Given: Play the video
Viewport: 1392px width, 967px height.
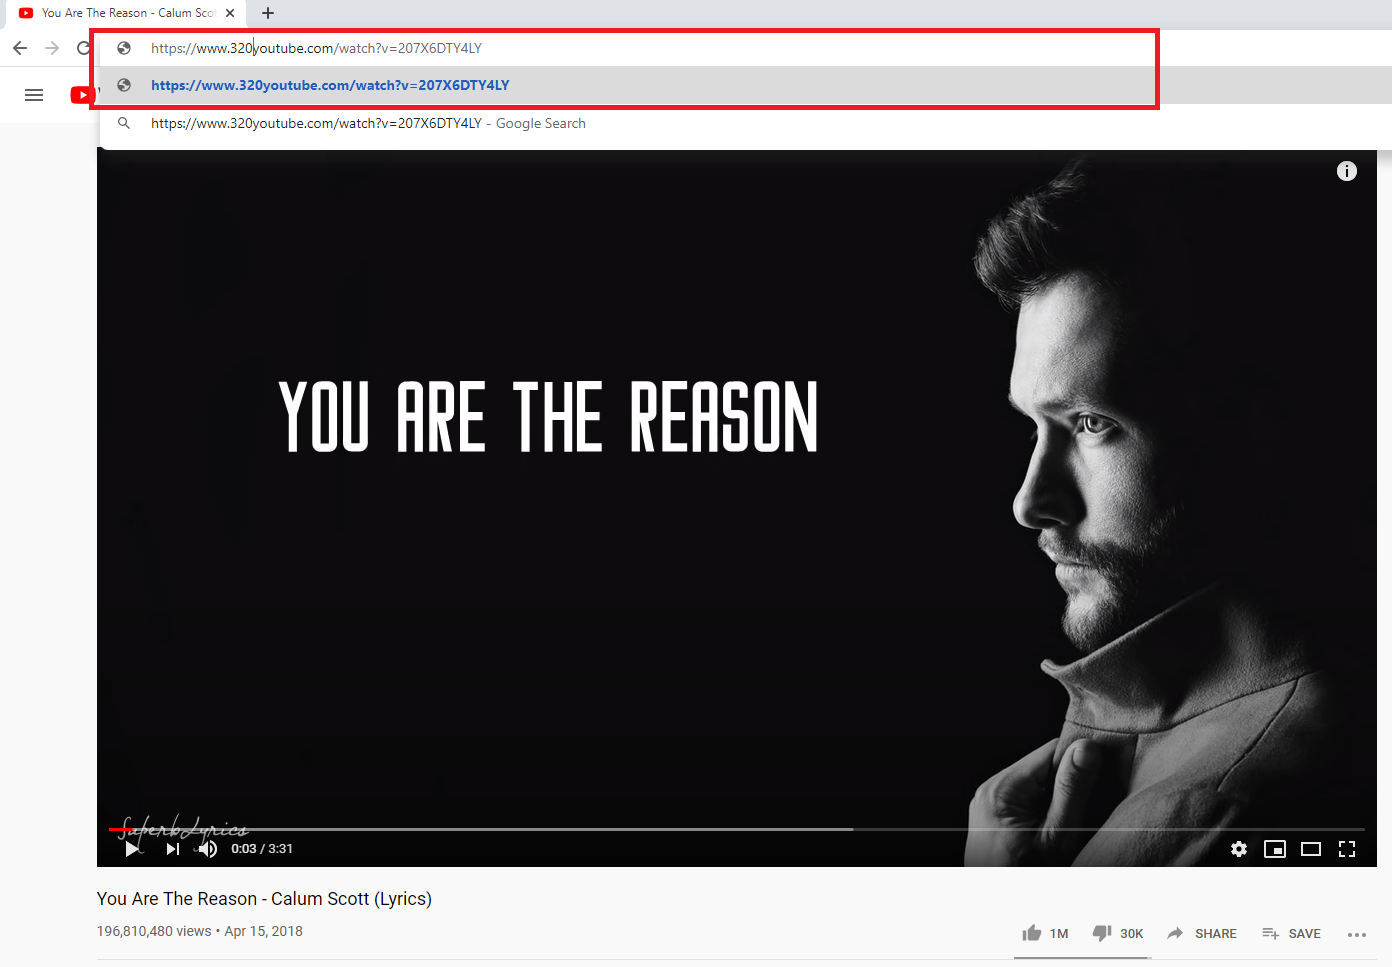Looking at the screenshot, I should [133, 849].
